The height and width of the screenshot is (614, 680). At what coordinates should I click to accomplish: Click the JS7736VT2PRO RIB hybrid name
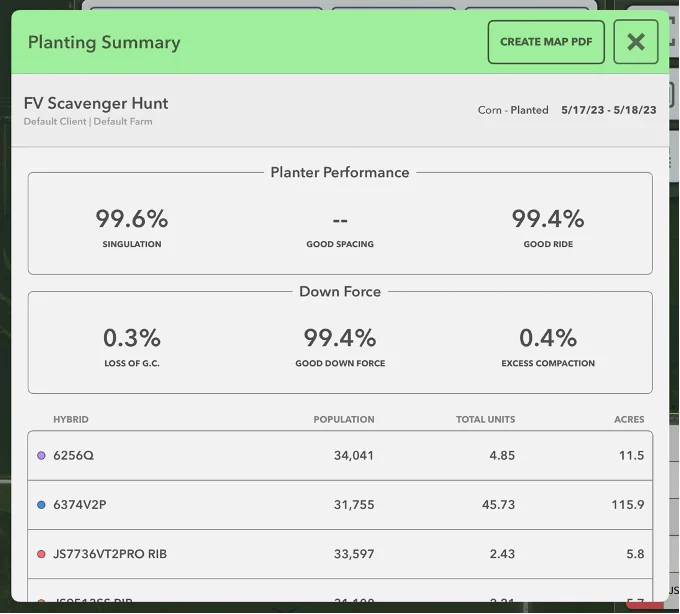[x=110, y=554]
